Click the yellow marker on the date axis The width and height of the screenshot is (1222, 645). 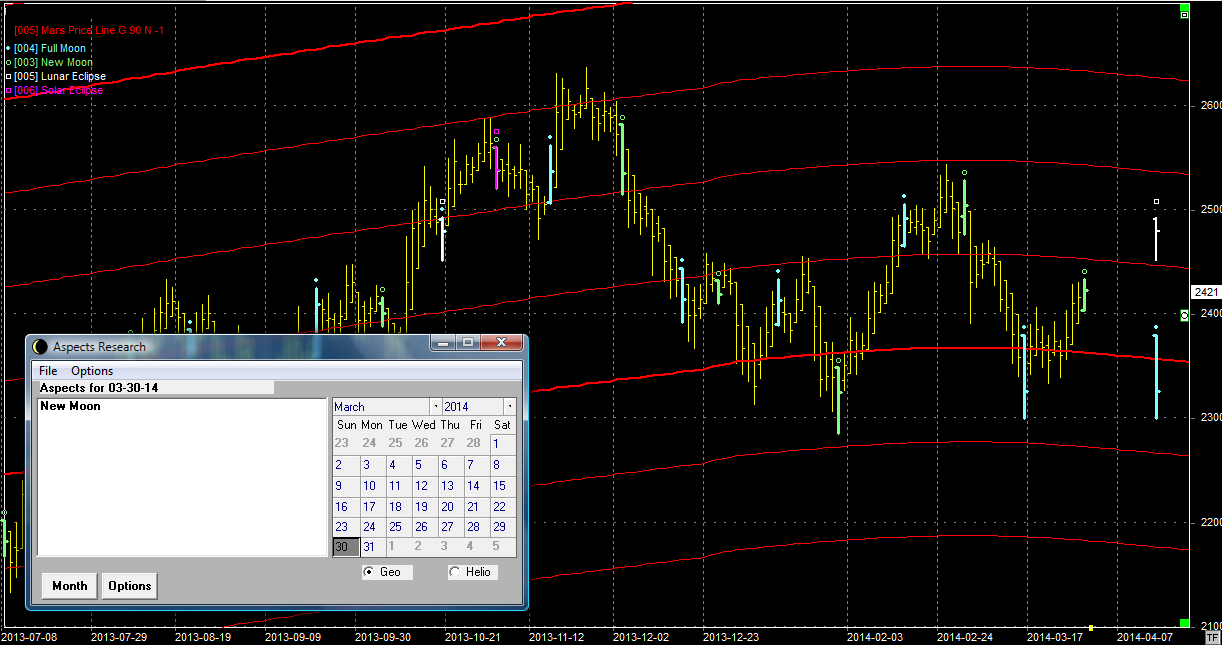coord(1091,628)
